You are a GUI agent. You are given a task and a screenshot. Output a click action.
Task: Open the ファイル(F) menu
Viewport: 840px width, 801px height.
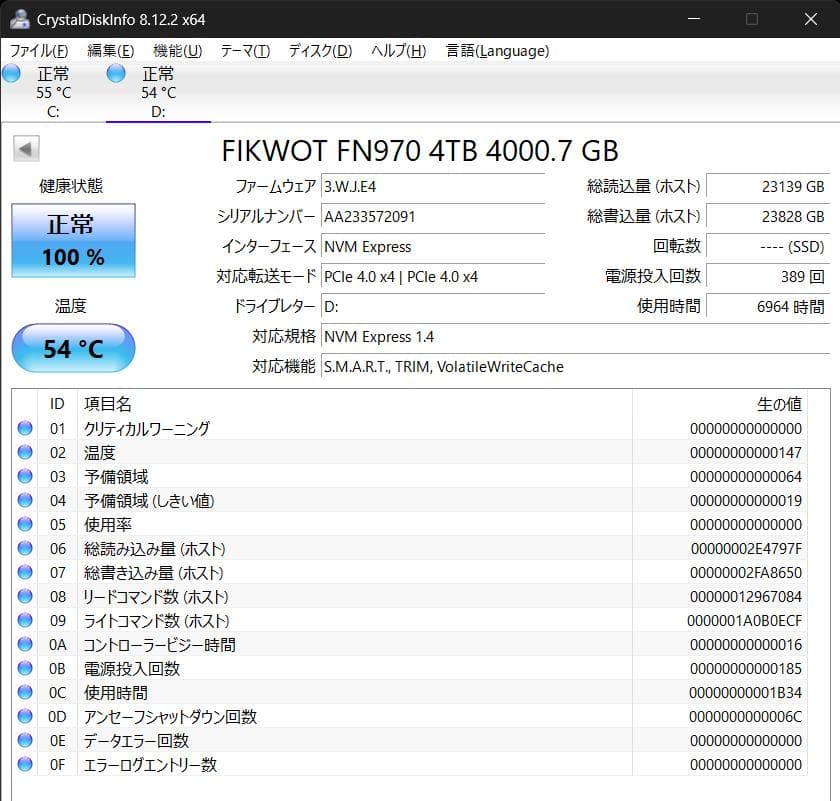click(x=39, y=51)
